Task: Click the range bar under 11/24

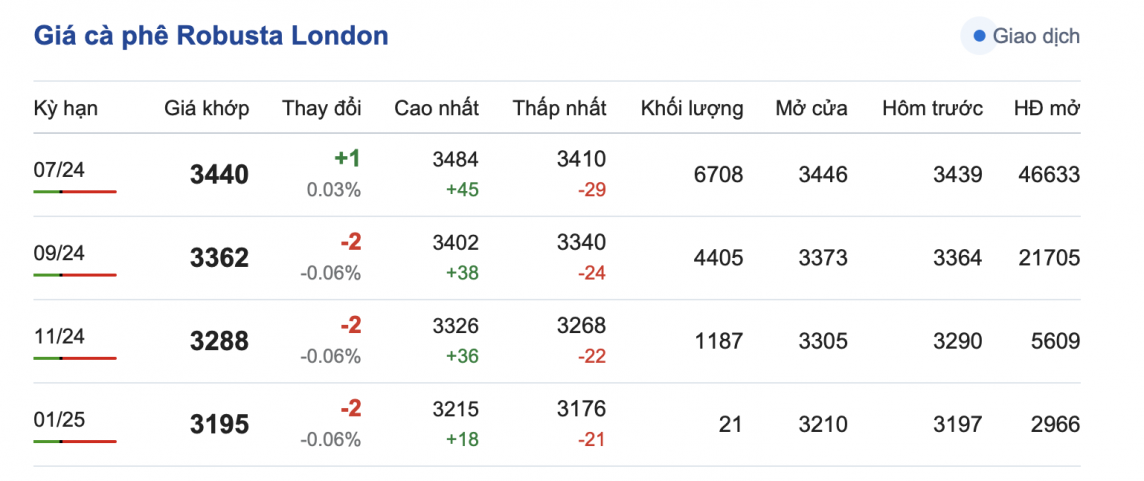Action: (75, 357)
